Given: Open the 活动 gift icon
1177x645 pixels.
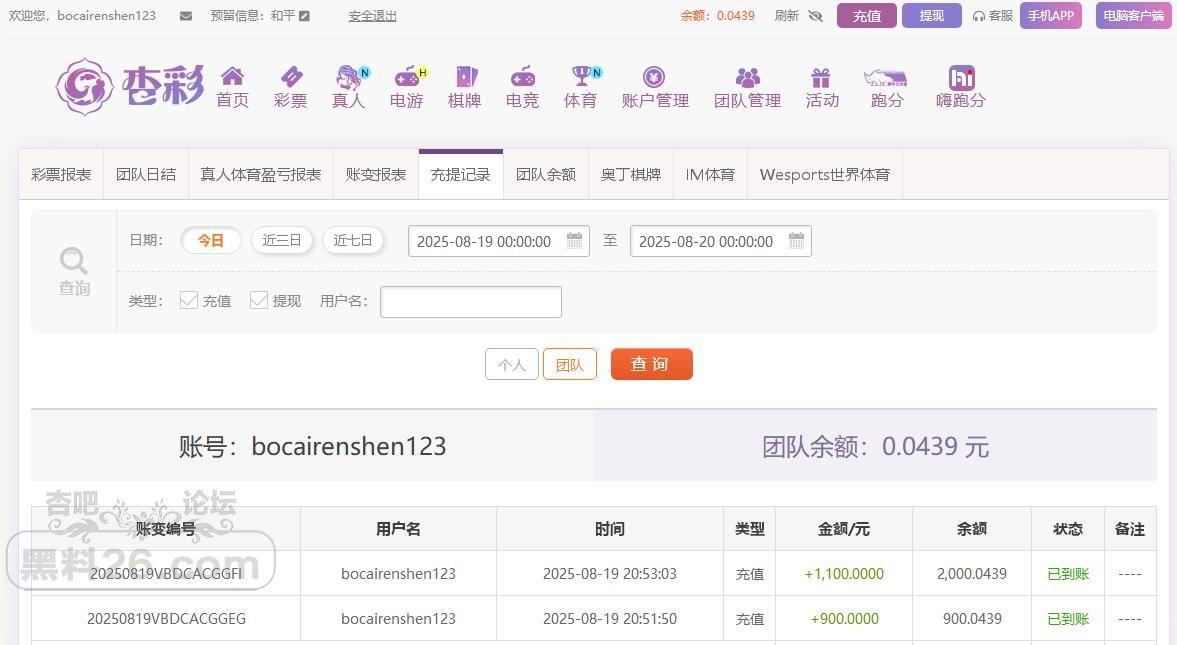Looking at the screenshot, I should (x=821, y=78).
